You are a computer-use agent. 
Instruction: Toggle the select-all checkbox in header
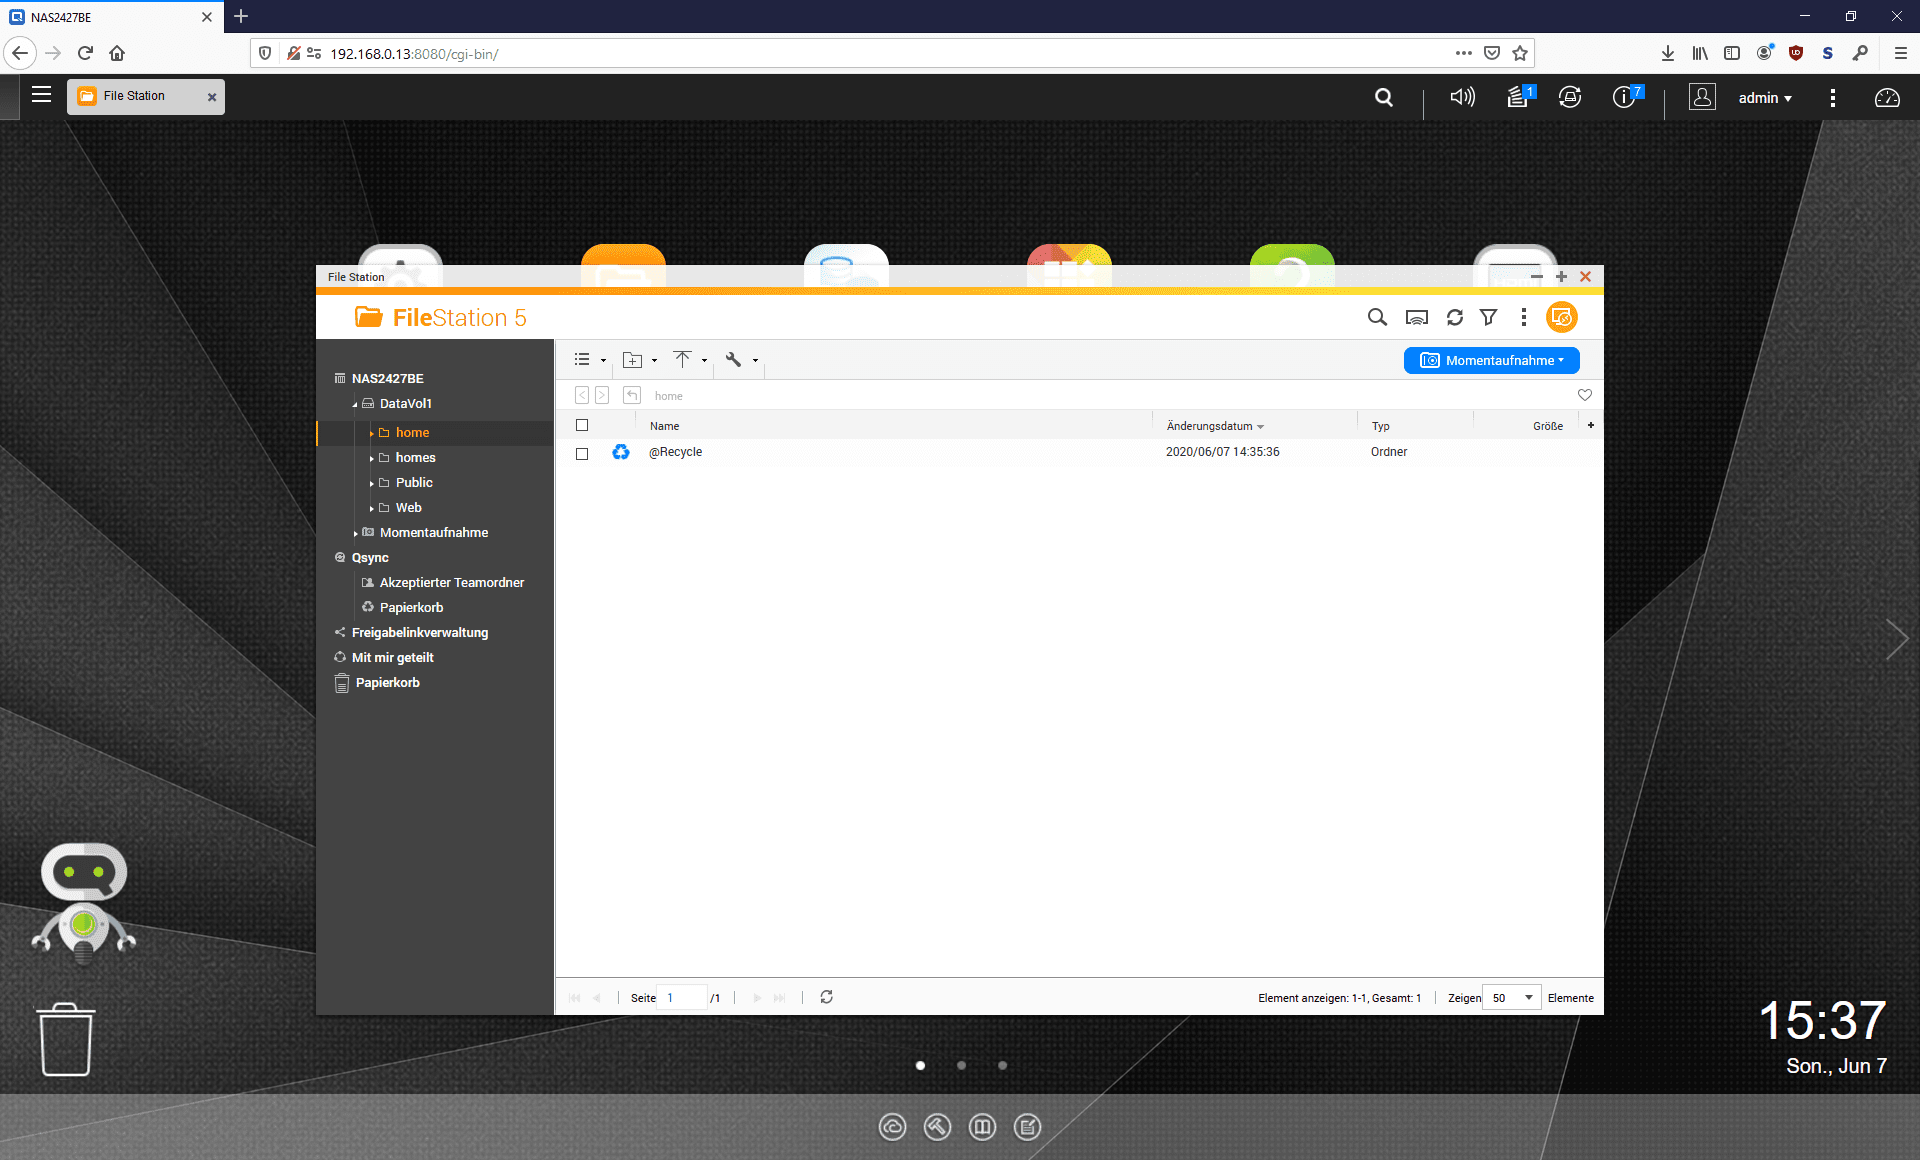point(583,425)
